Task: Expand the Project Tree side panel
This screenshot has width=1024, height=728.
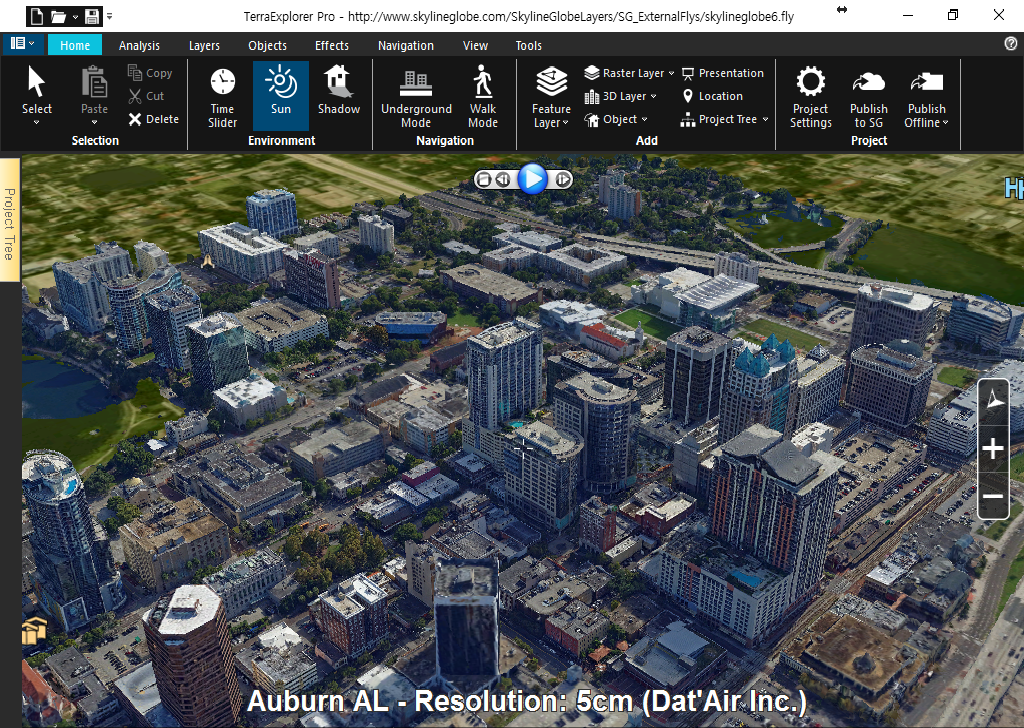Action: [9, 220]
